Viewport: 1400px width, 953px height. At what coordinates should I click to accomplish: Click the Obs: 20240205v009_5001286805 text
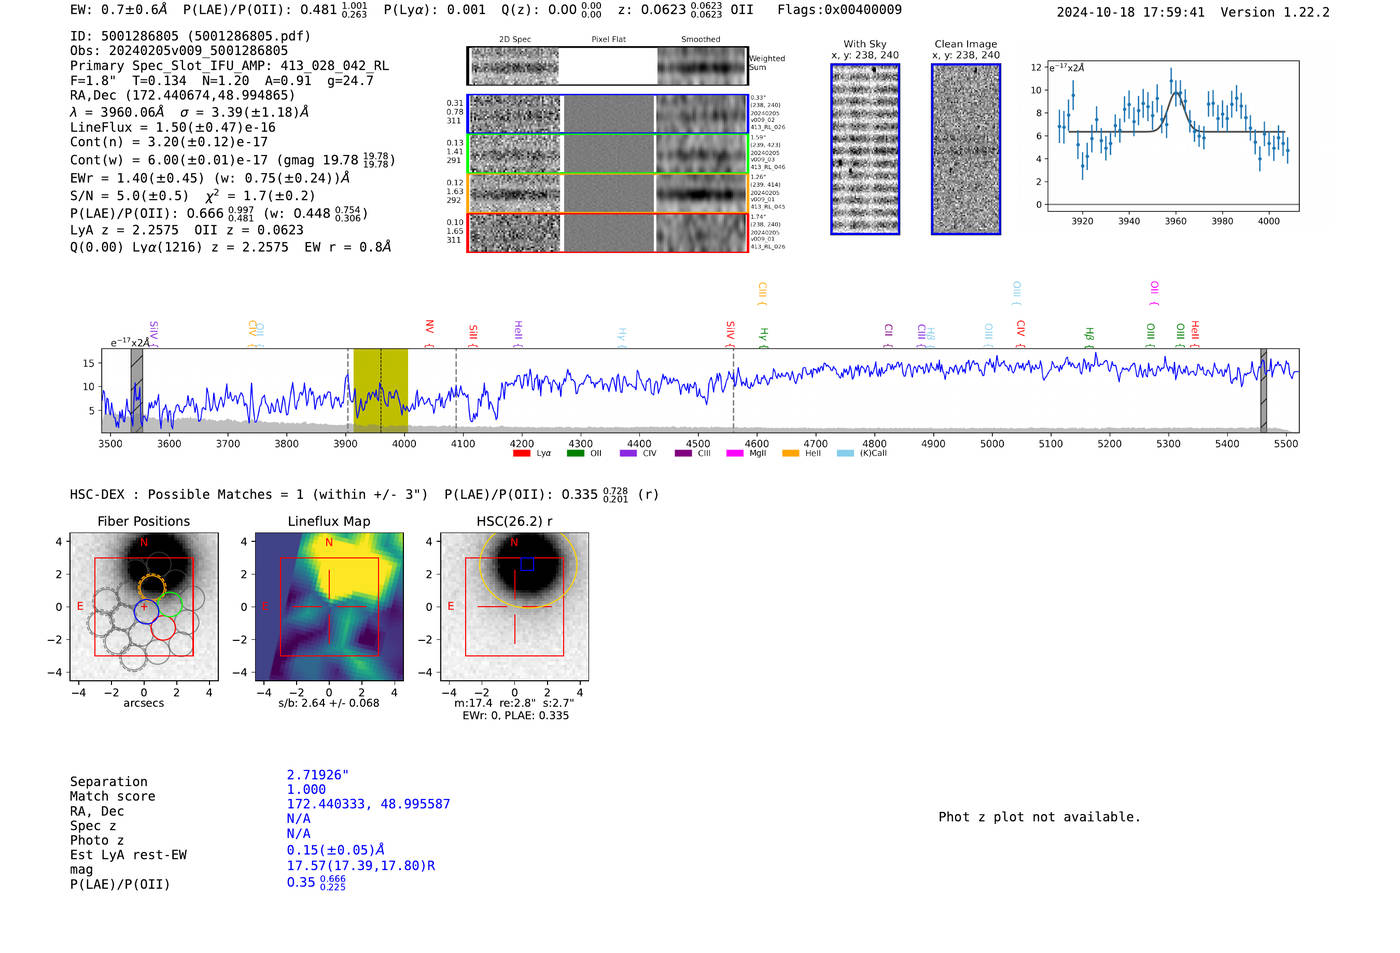pos(179,51)
